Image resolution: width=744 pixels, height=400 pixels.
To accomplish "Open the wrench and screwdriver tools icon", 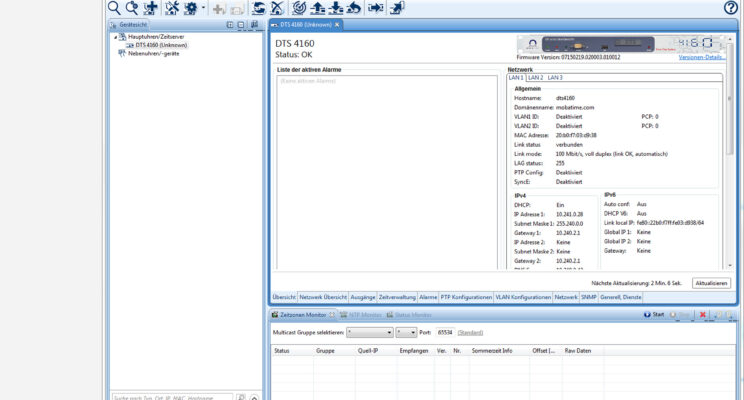I will [x=172, y=8].
